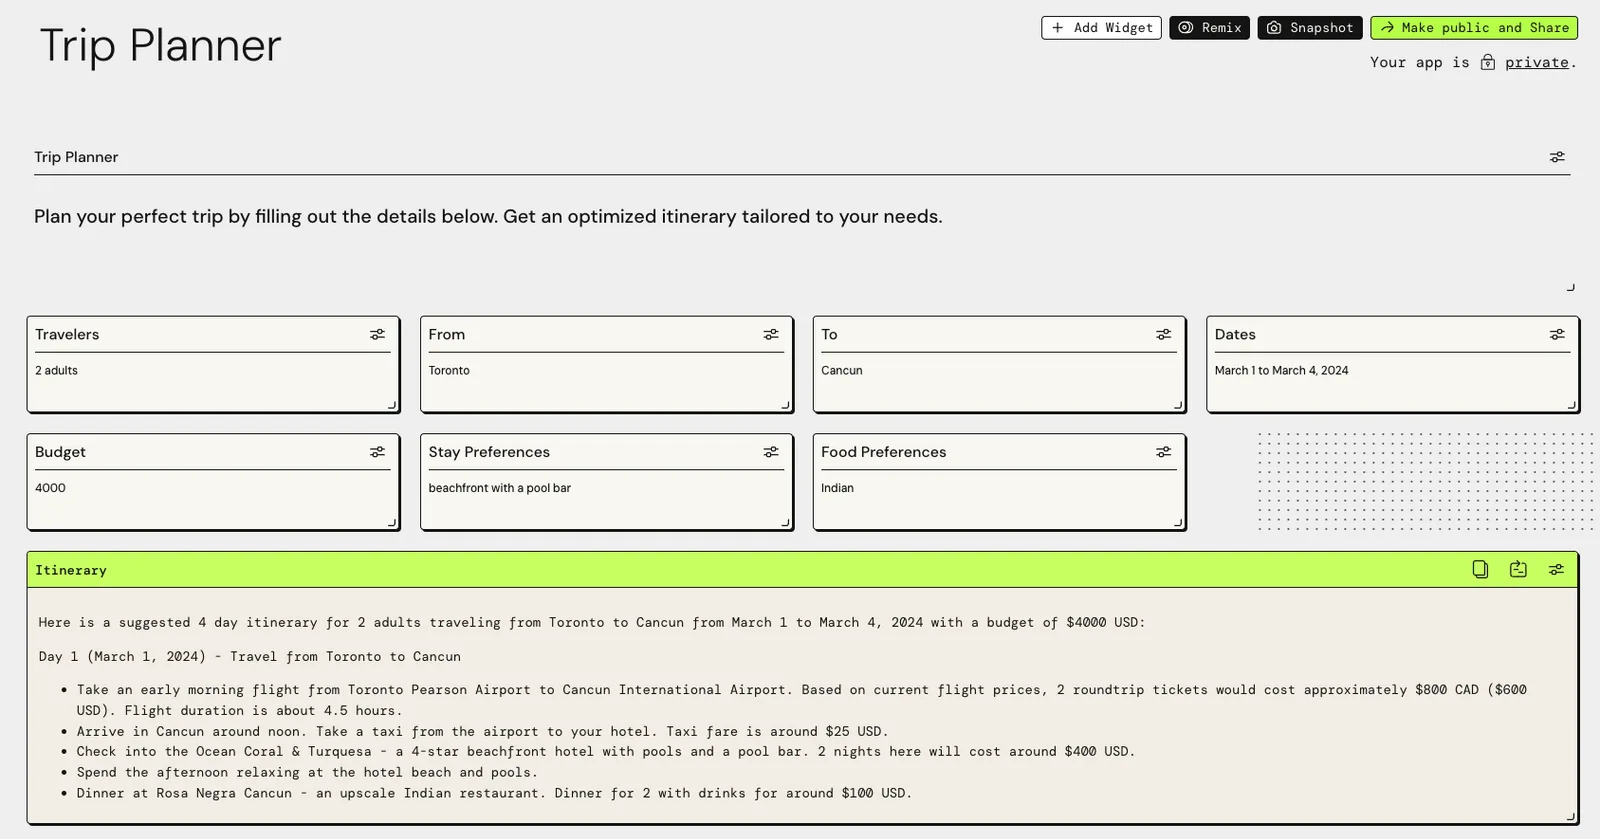The width and height of the screenshot is (1600, 839).
Task: Open the private visibility link
Action: tap(1537, 62)
